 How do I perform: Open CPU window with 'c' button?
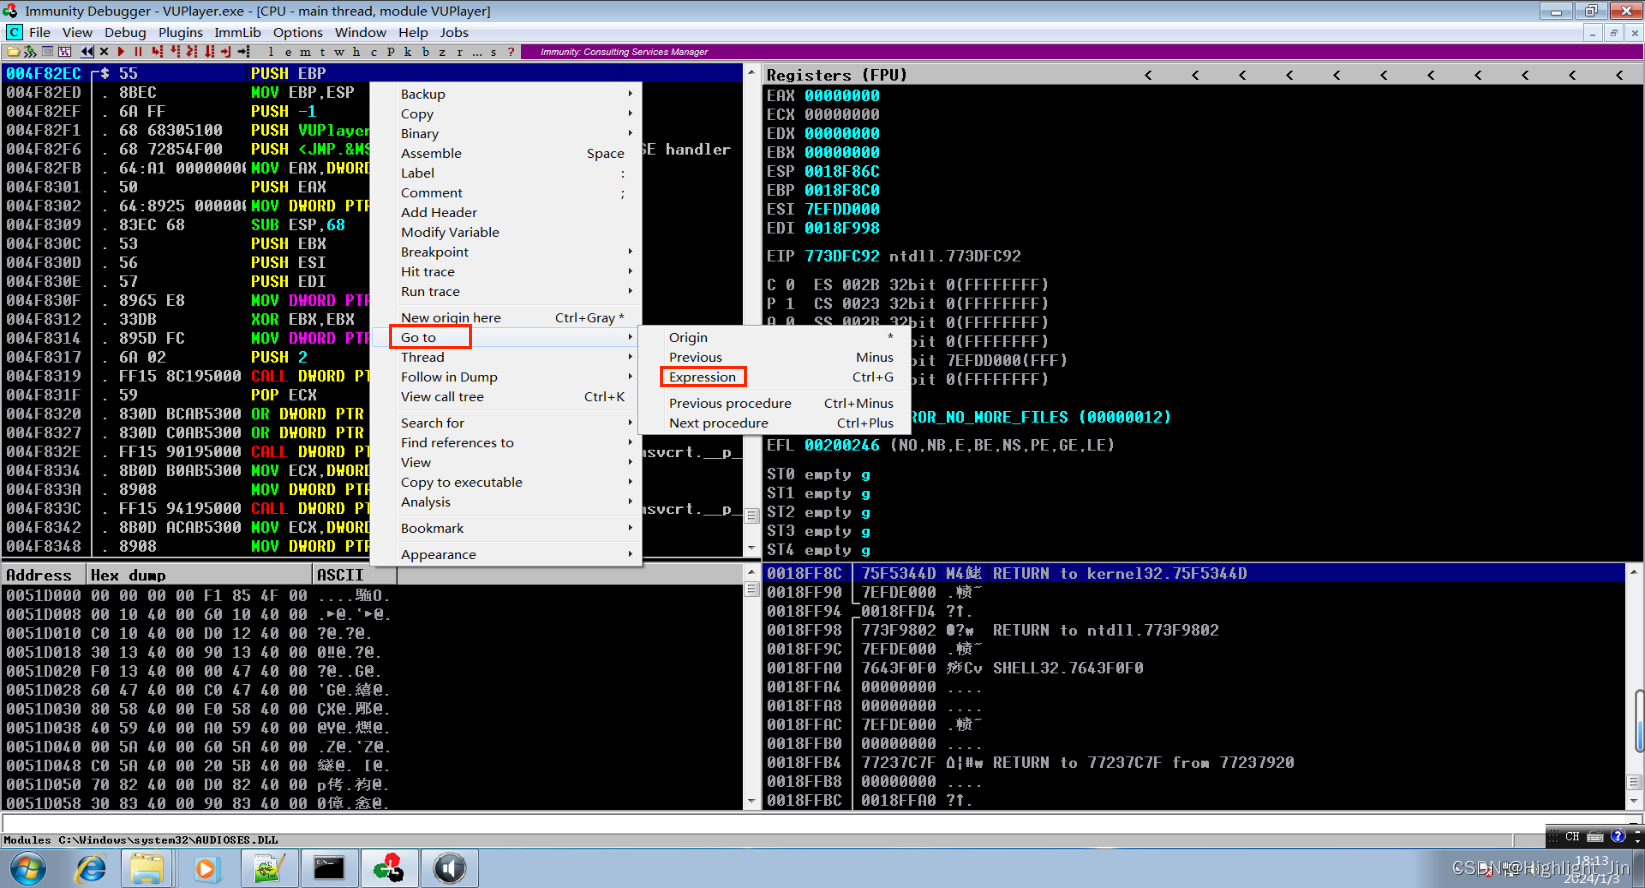374,51
